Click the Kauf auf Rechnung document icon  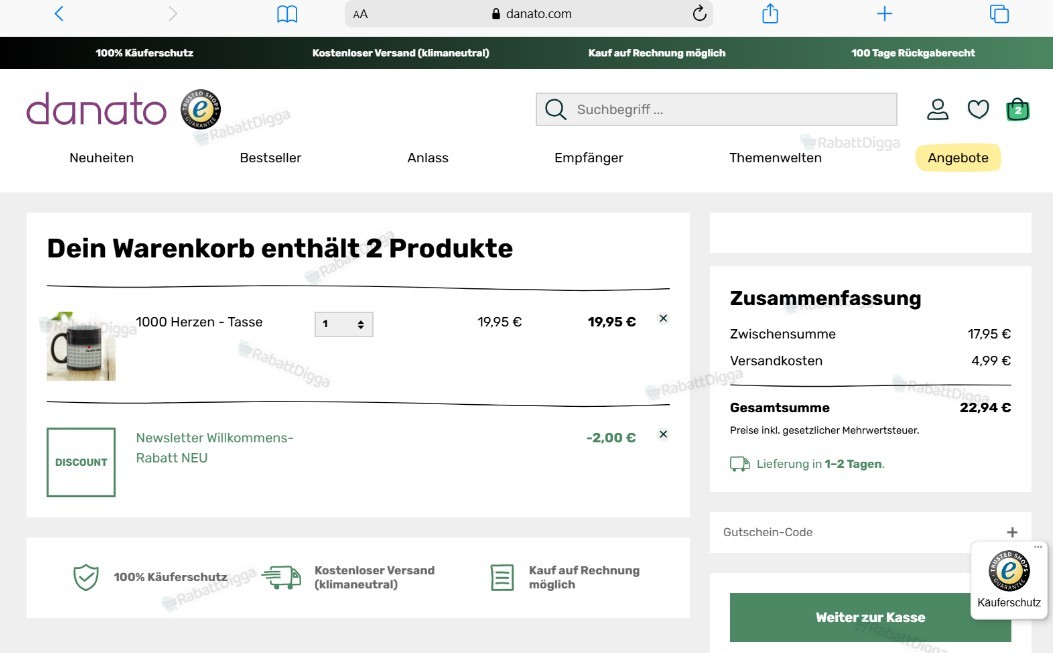tap(502, 577)
